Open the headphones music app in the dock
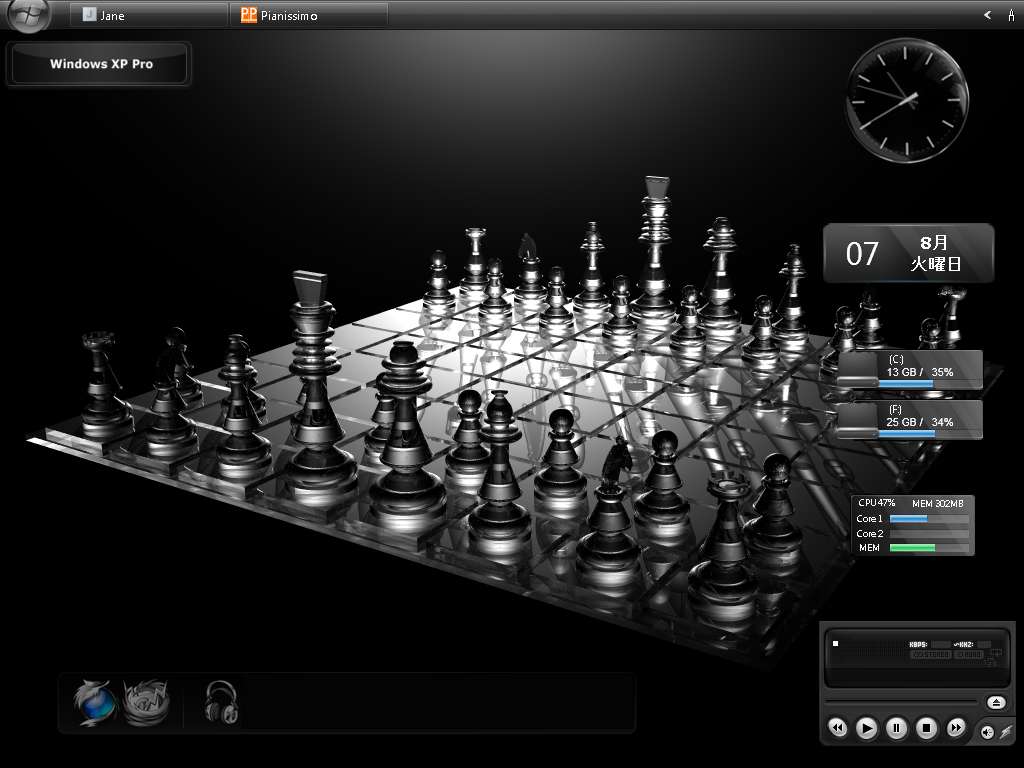Screen dimensions: 1024x768 point(221,702)
